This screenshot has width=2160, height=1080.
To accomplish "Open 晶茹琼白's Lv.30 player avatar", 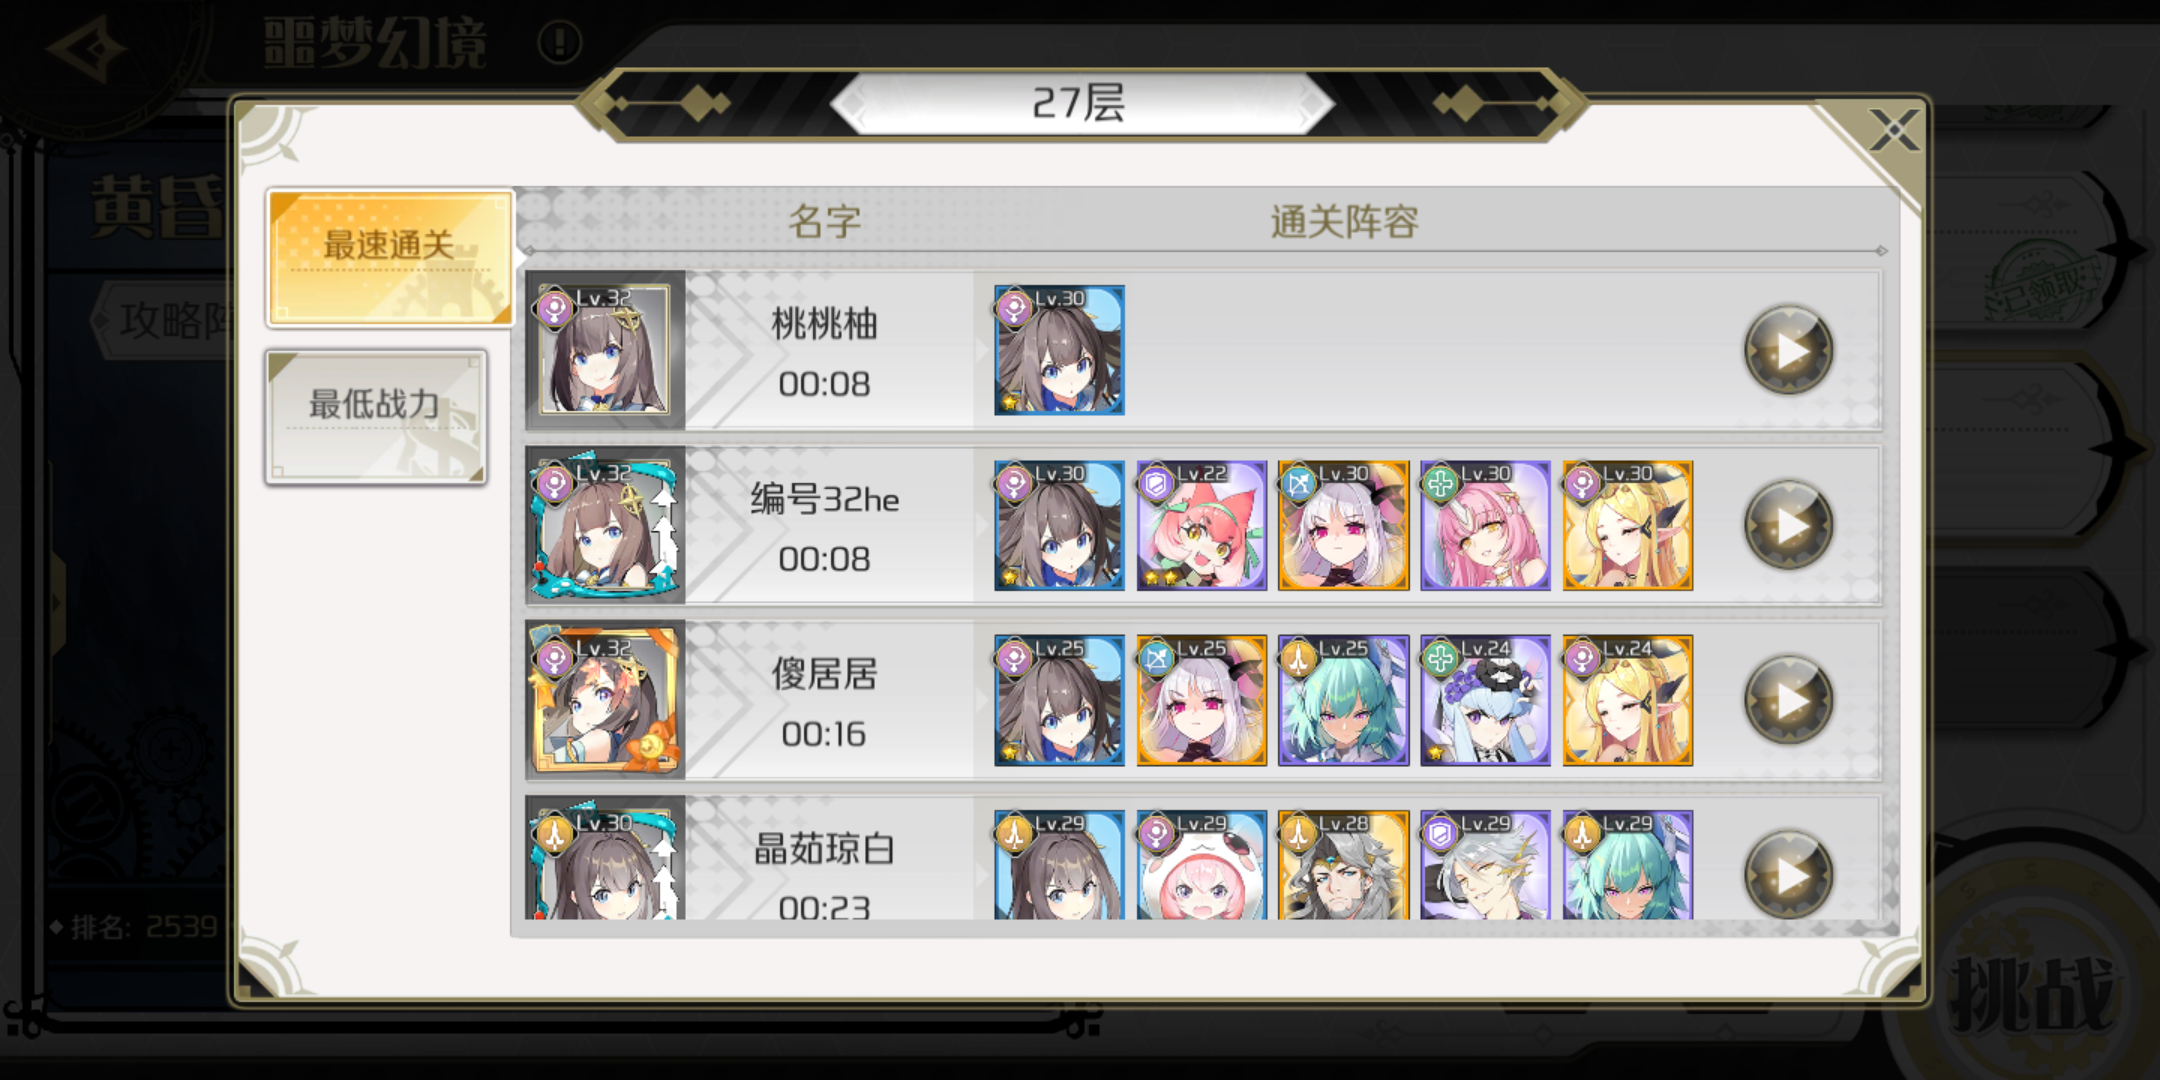I will coord(604,860).
